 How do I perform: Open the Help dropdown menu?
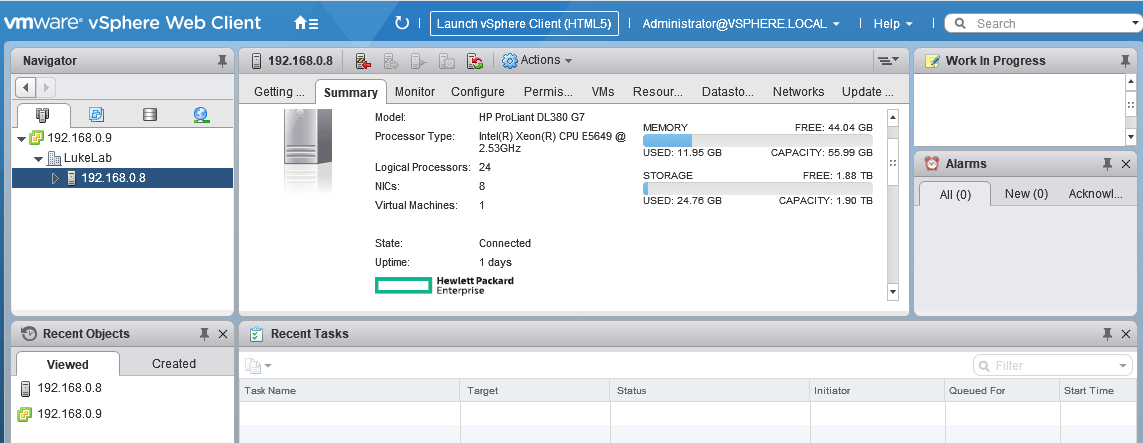click(x=893, y=23)
